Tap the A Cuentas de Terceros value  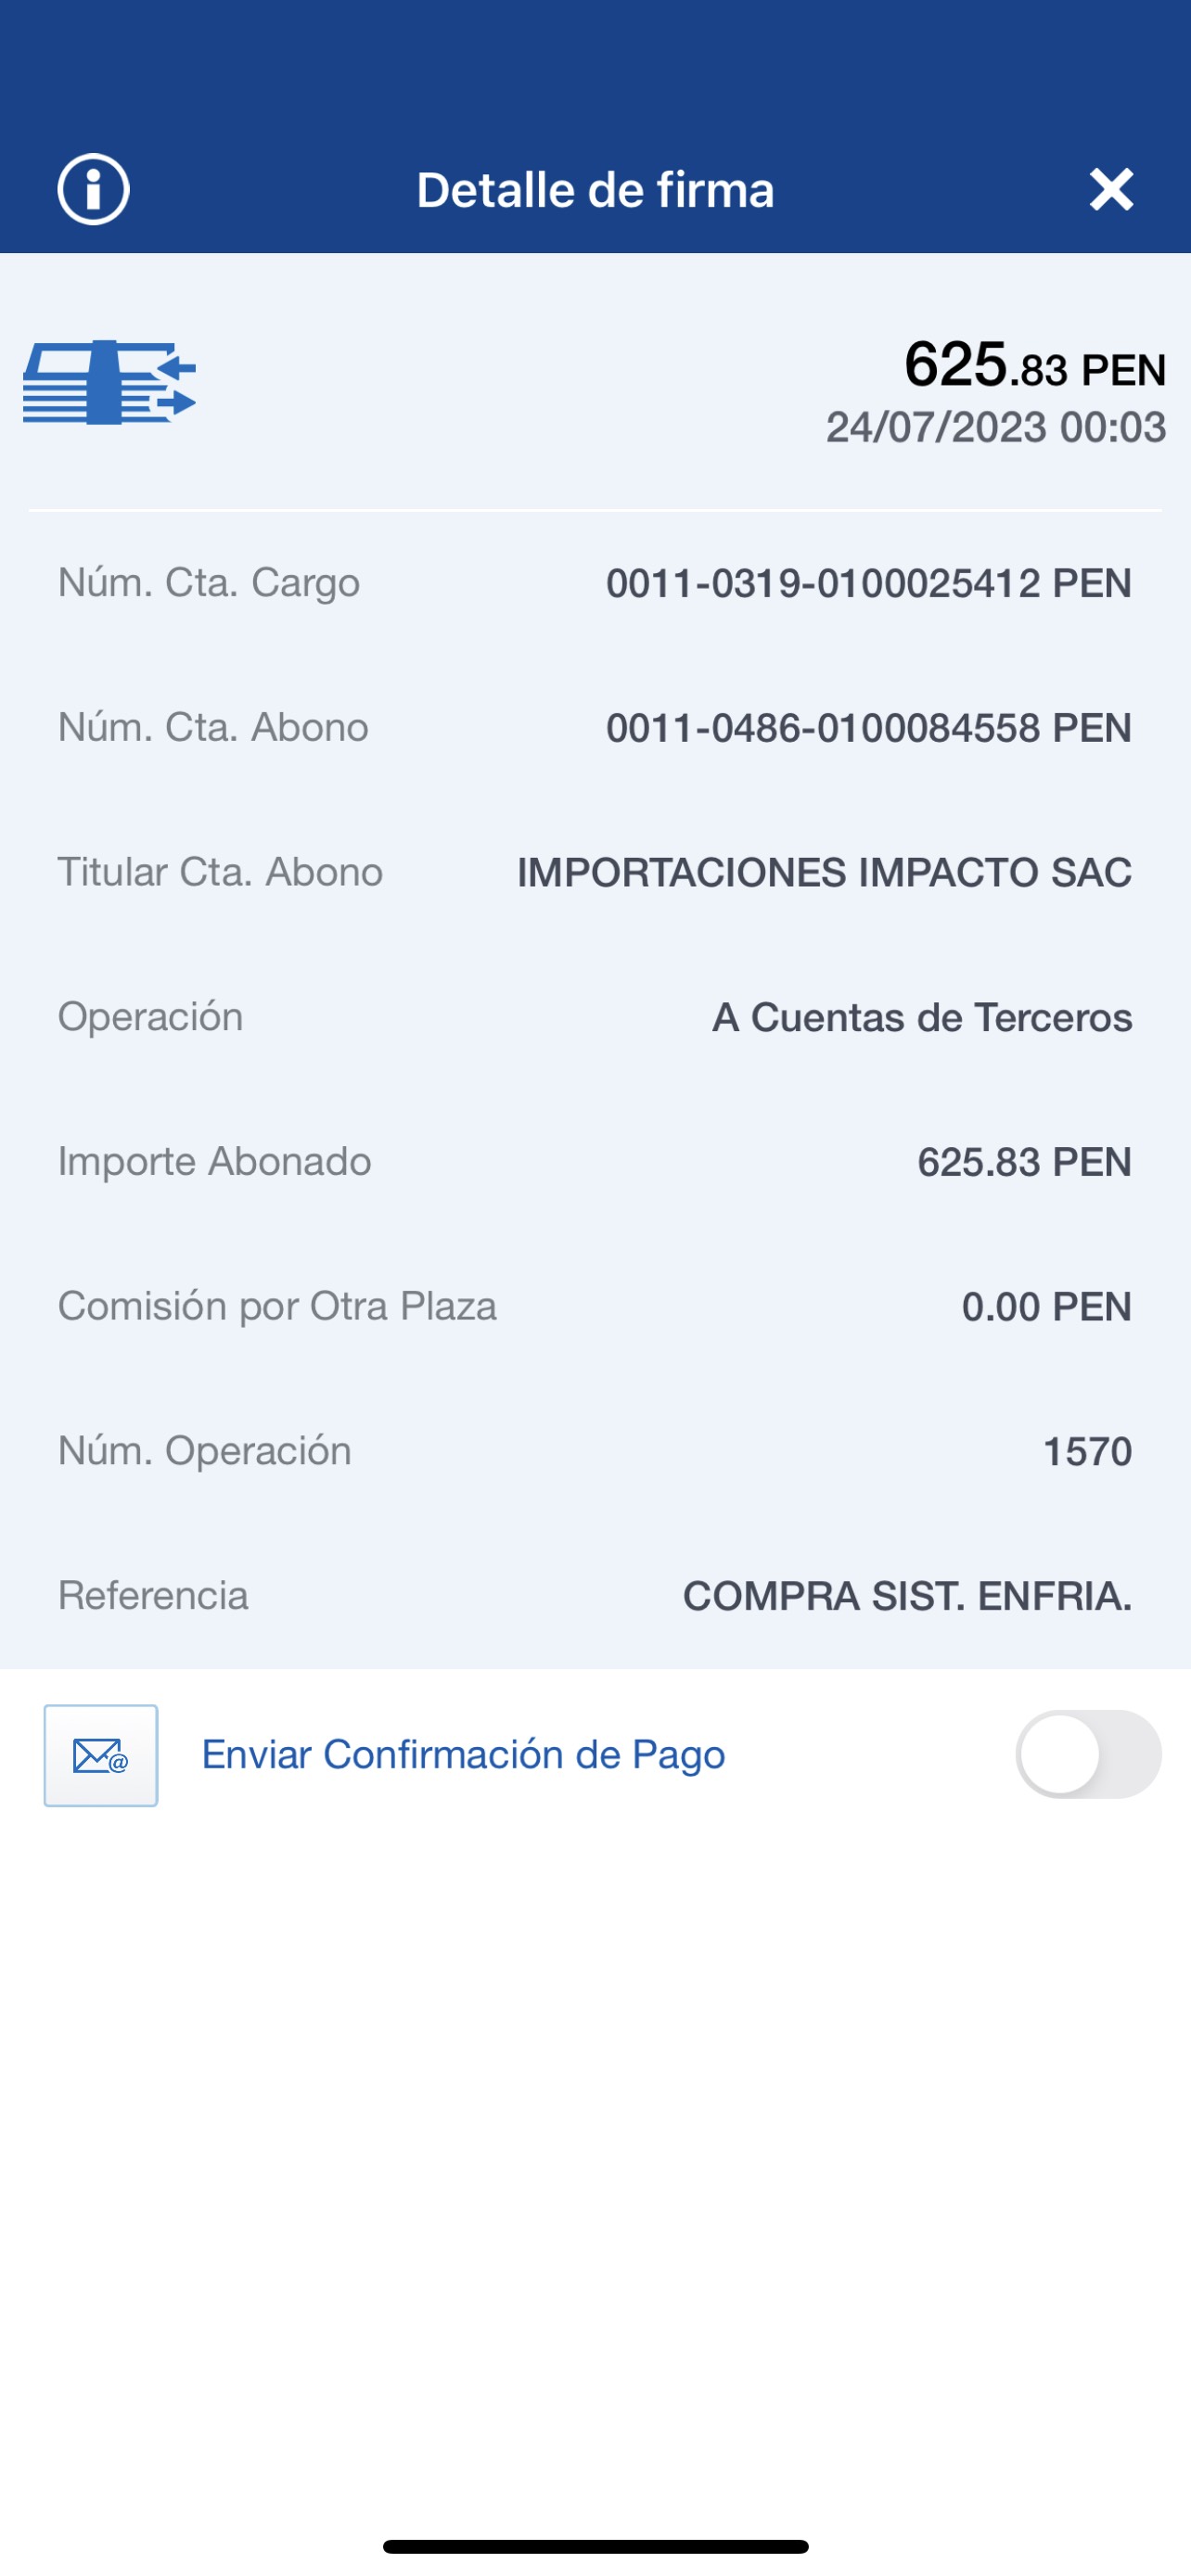click(921, 1017)
